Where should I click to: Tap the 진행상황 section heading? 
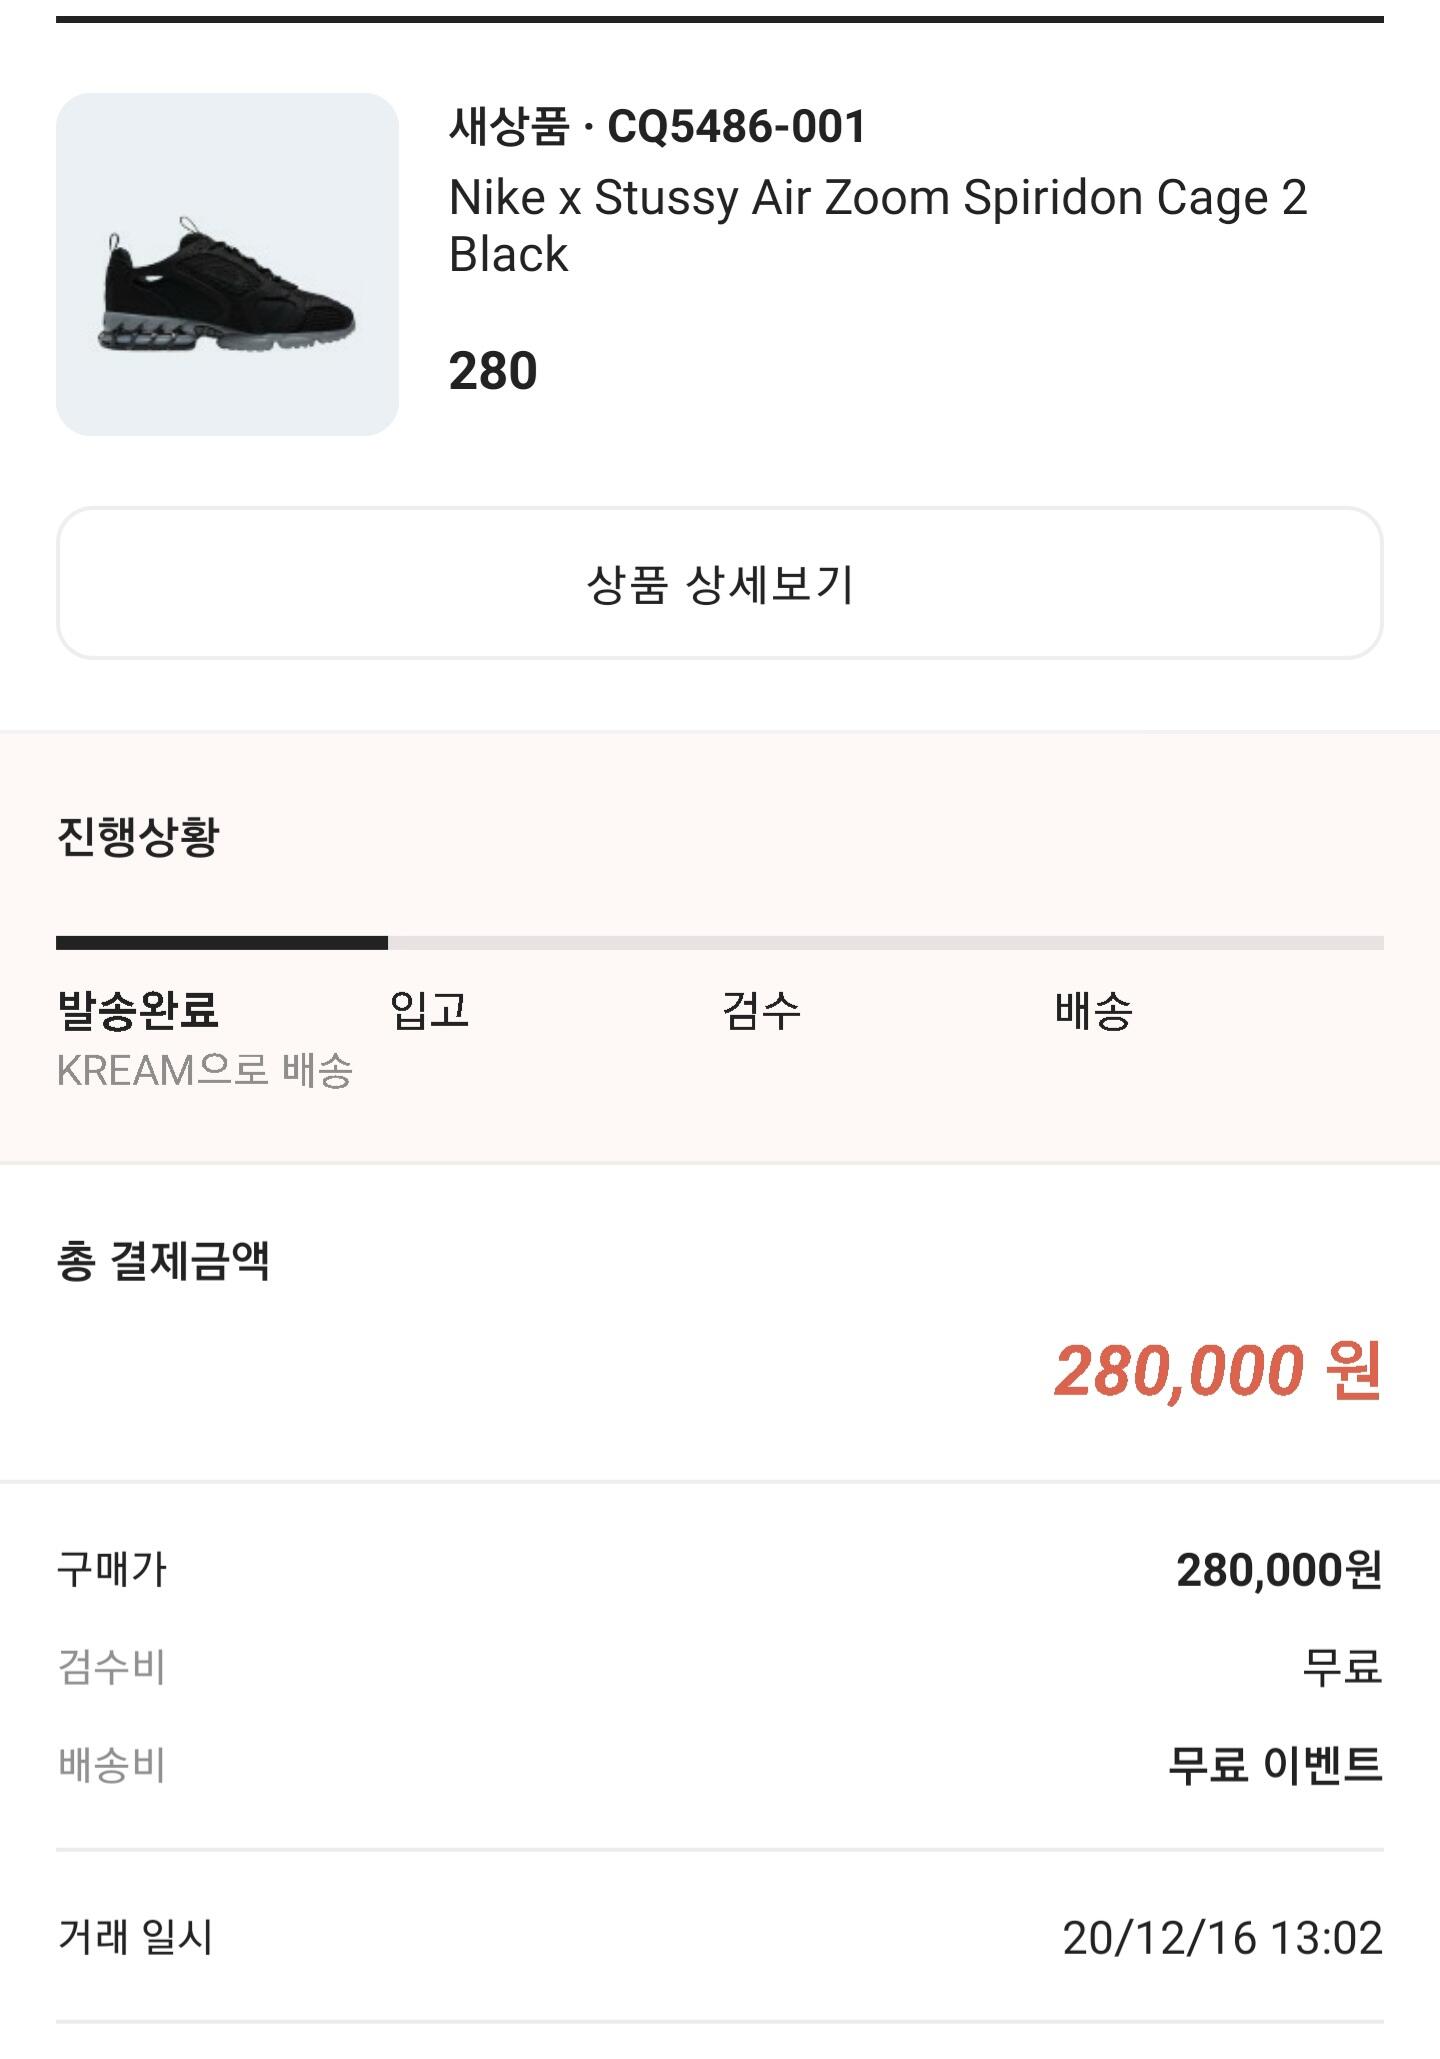138,836
